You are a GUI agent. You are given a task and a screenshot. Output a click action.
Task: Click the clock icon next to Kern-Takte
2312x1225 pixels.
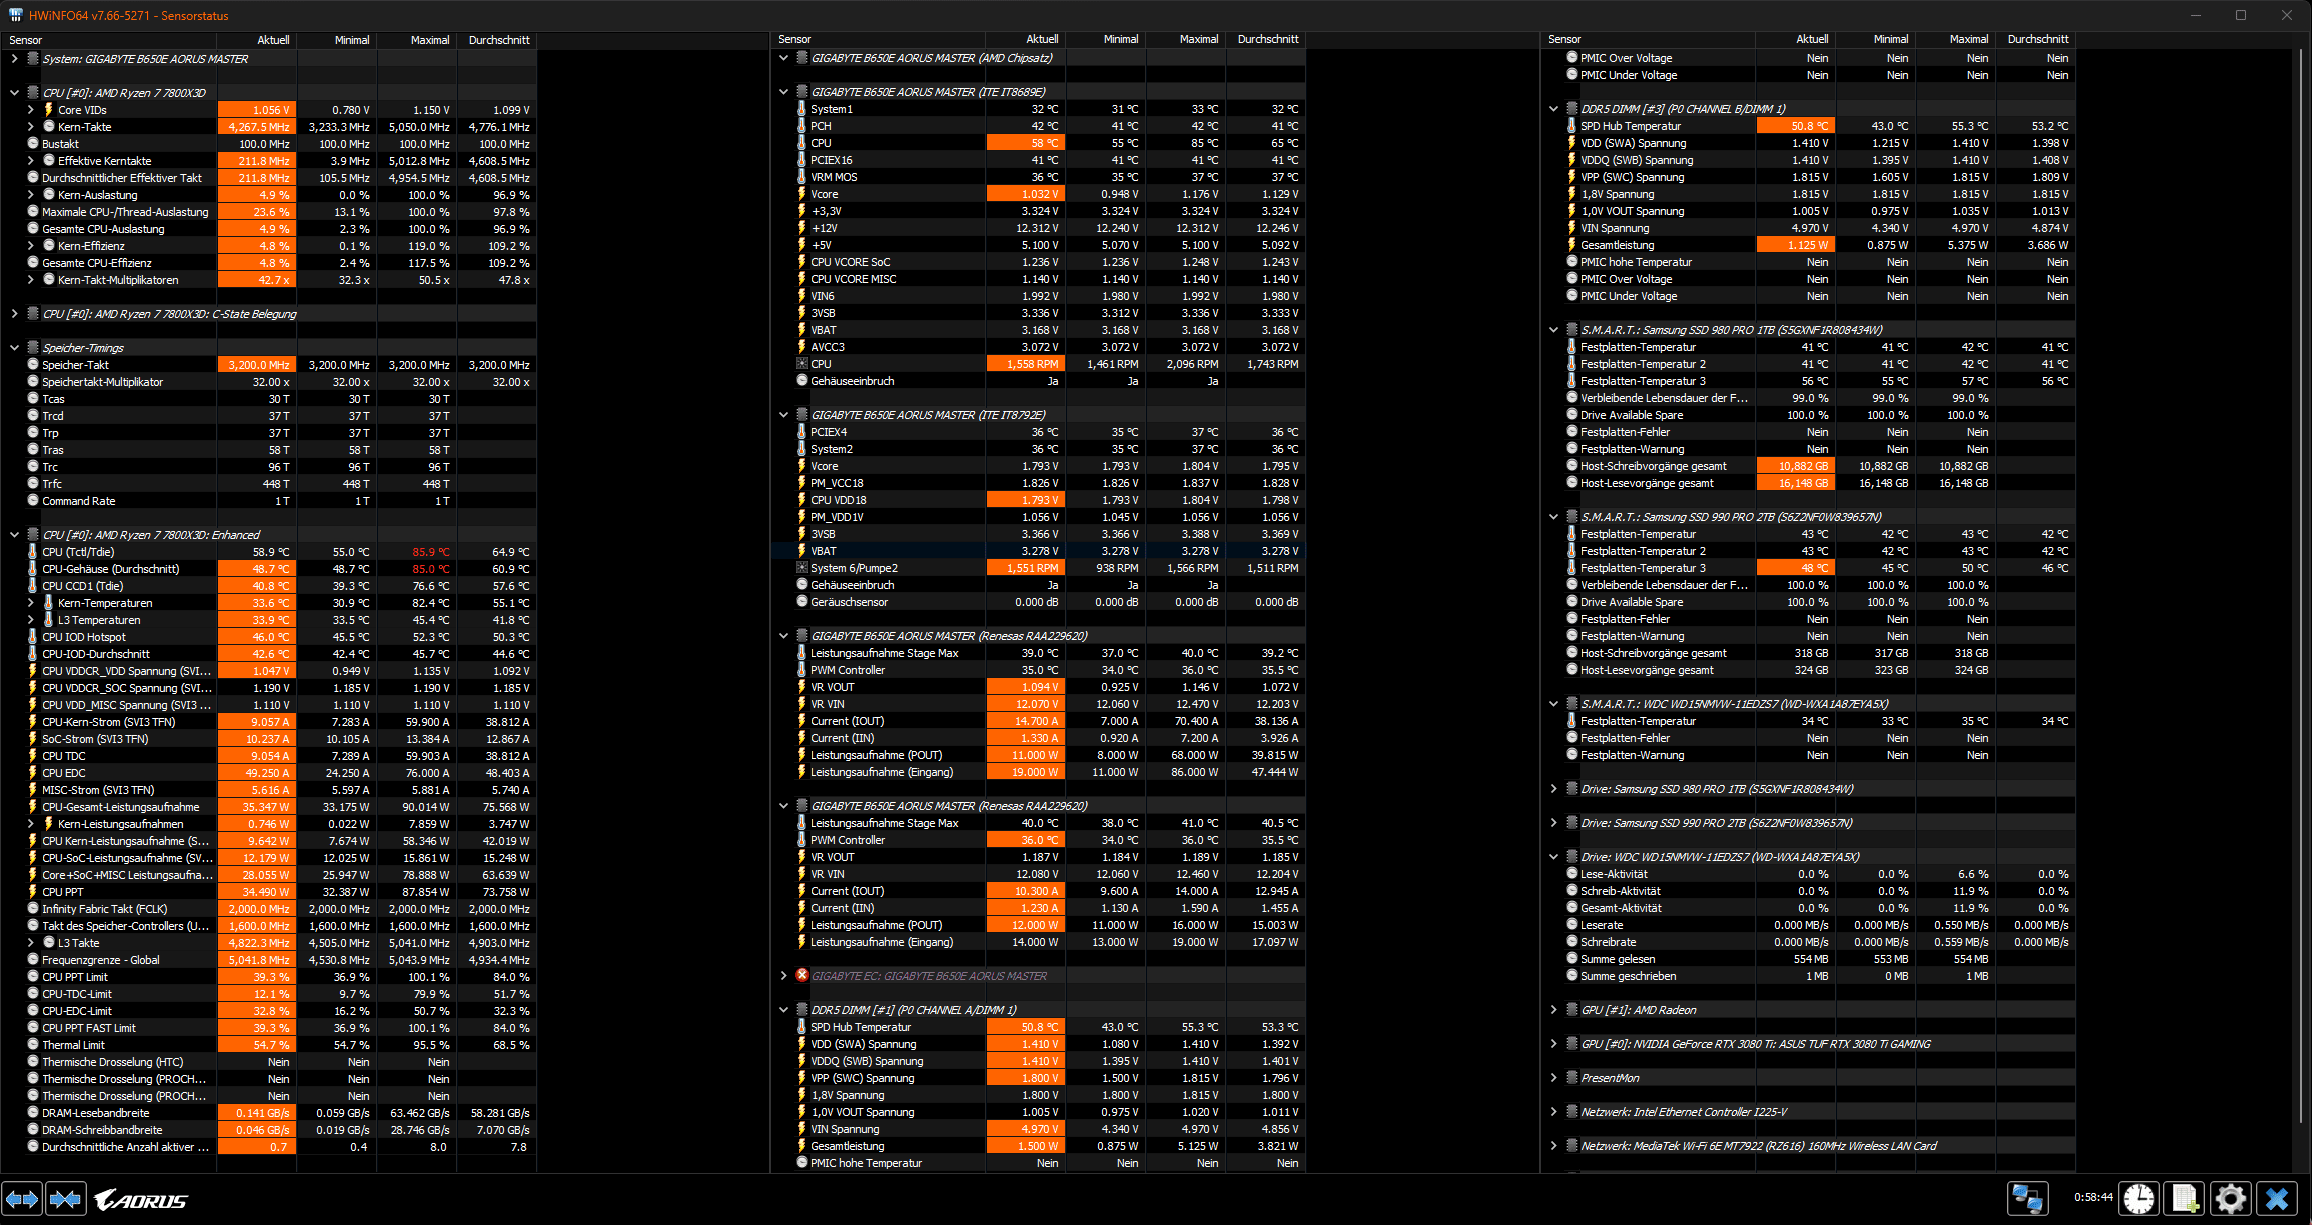pyautogui.click(x=48, y=127)
